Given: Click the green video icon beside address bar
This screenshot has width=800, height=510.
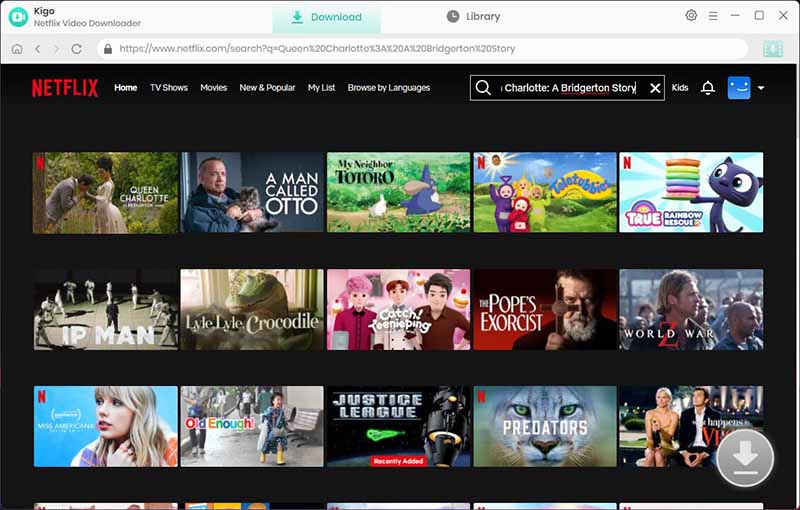Looking at the screenshot, I should point(773,49).
